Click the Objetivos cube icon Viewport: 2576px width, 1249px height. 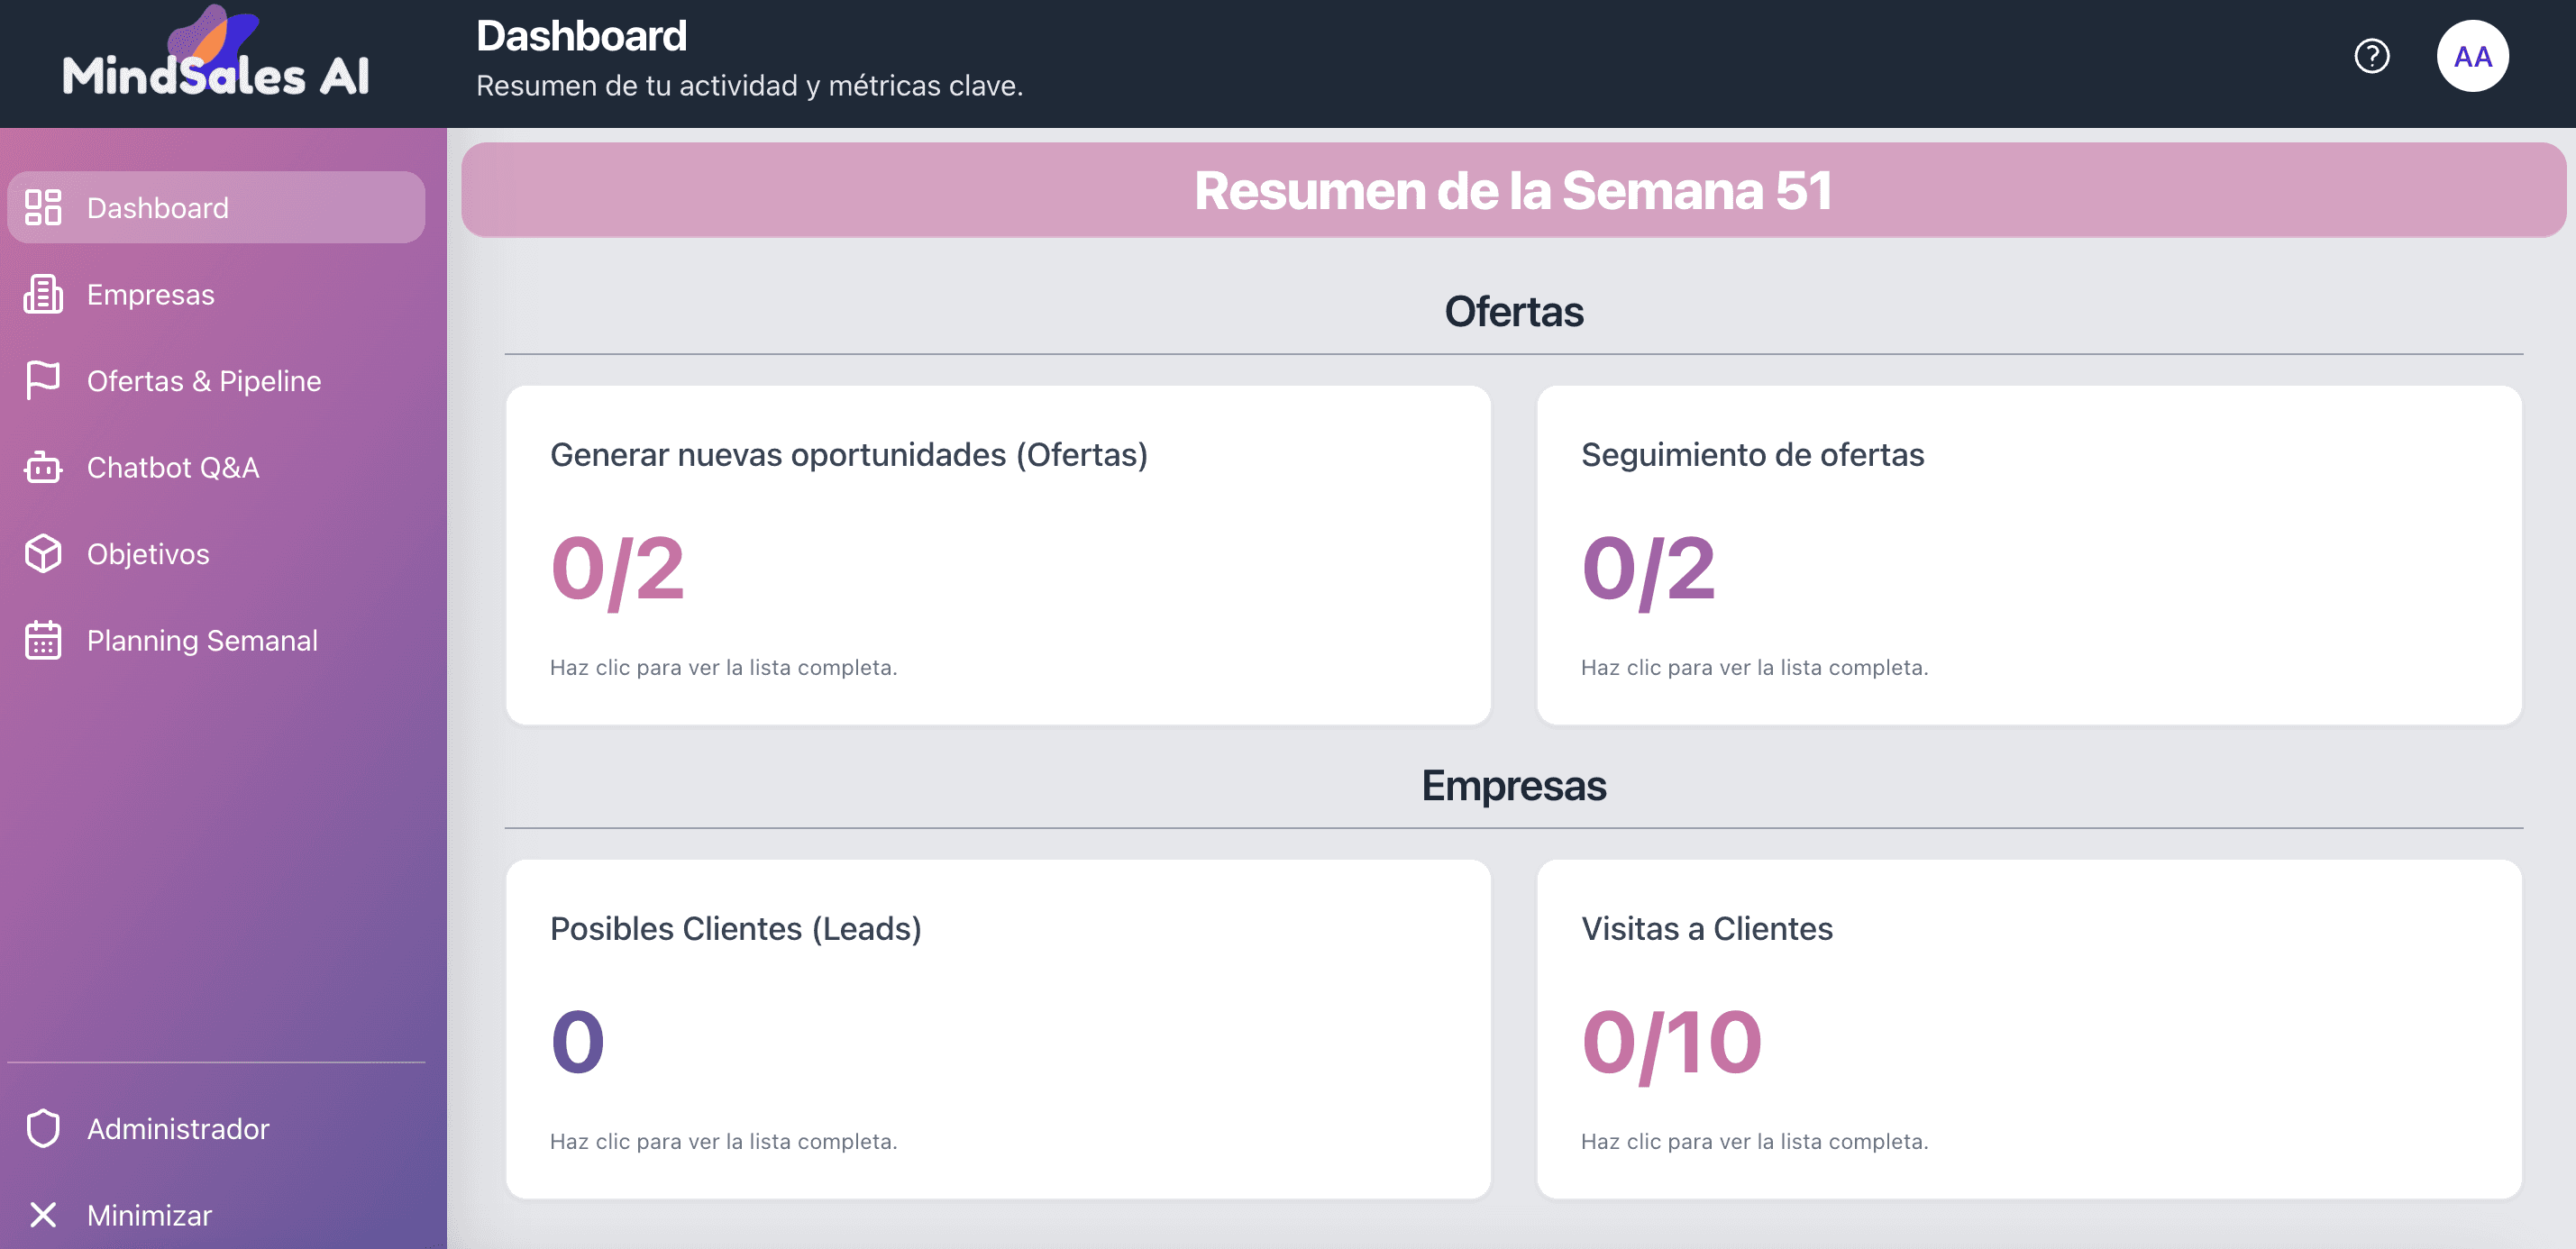[43, 553]
